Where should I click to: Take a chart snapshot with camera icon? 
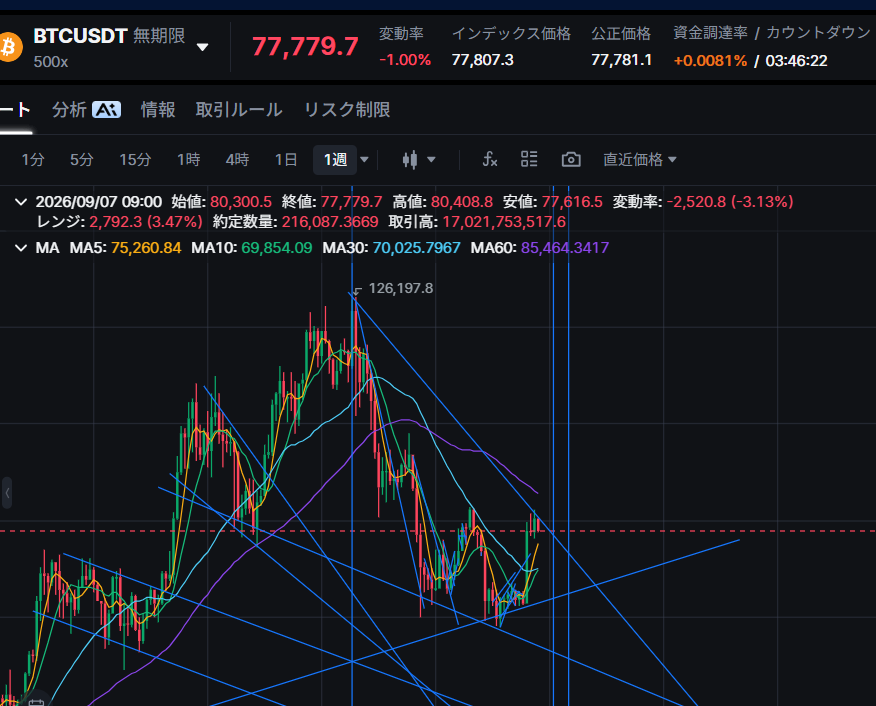571,160
